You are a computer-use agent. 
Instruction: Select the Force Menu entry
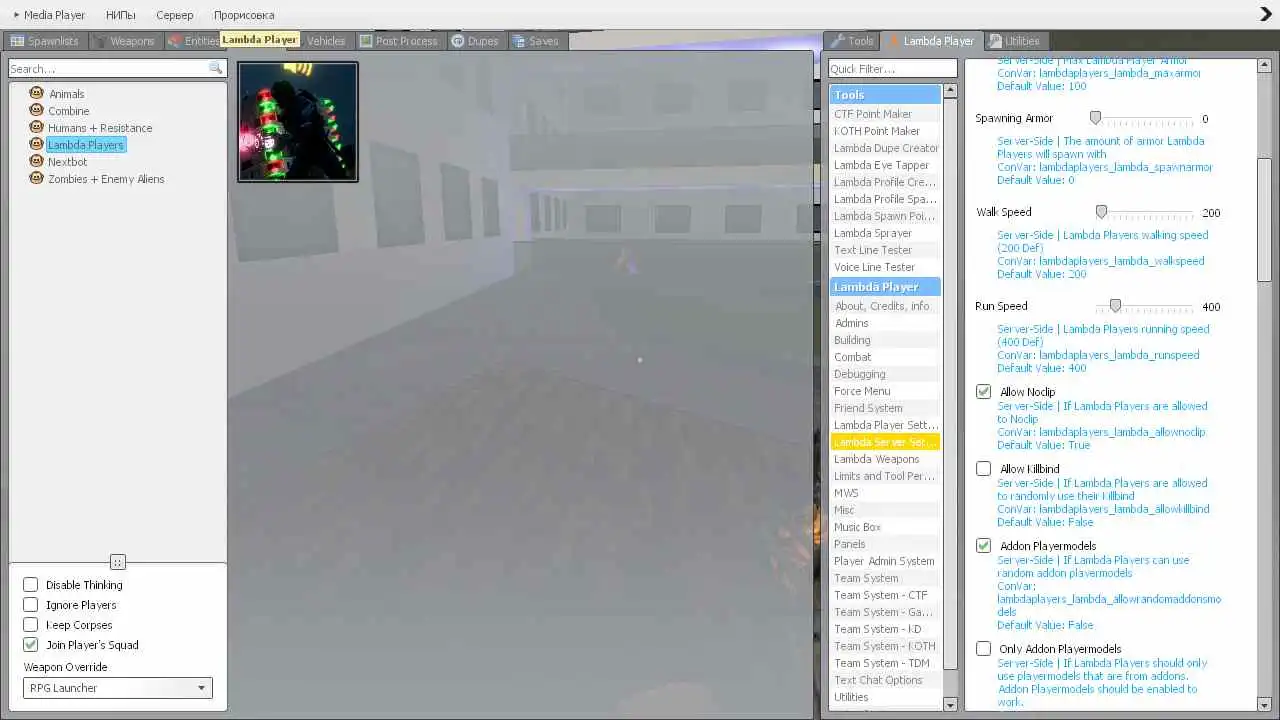click(885, 391)
